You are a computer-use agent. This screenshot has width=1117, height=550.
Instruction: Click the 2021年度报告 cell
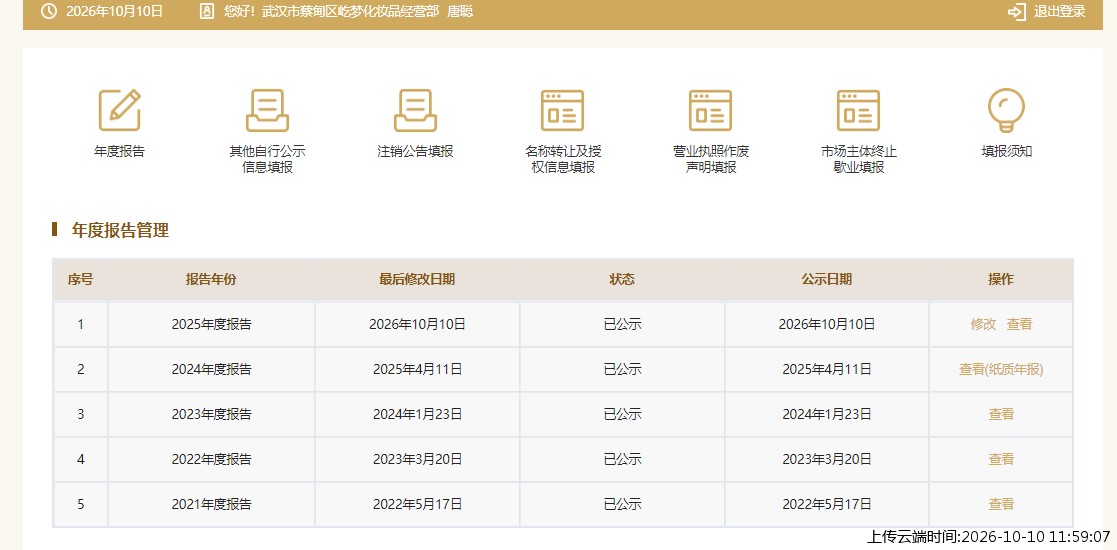(212, 504)
